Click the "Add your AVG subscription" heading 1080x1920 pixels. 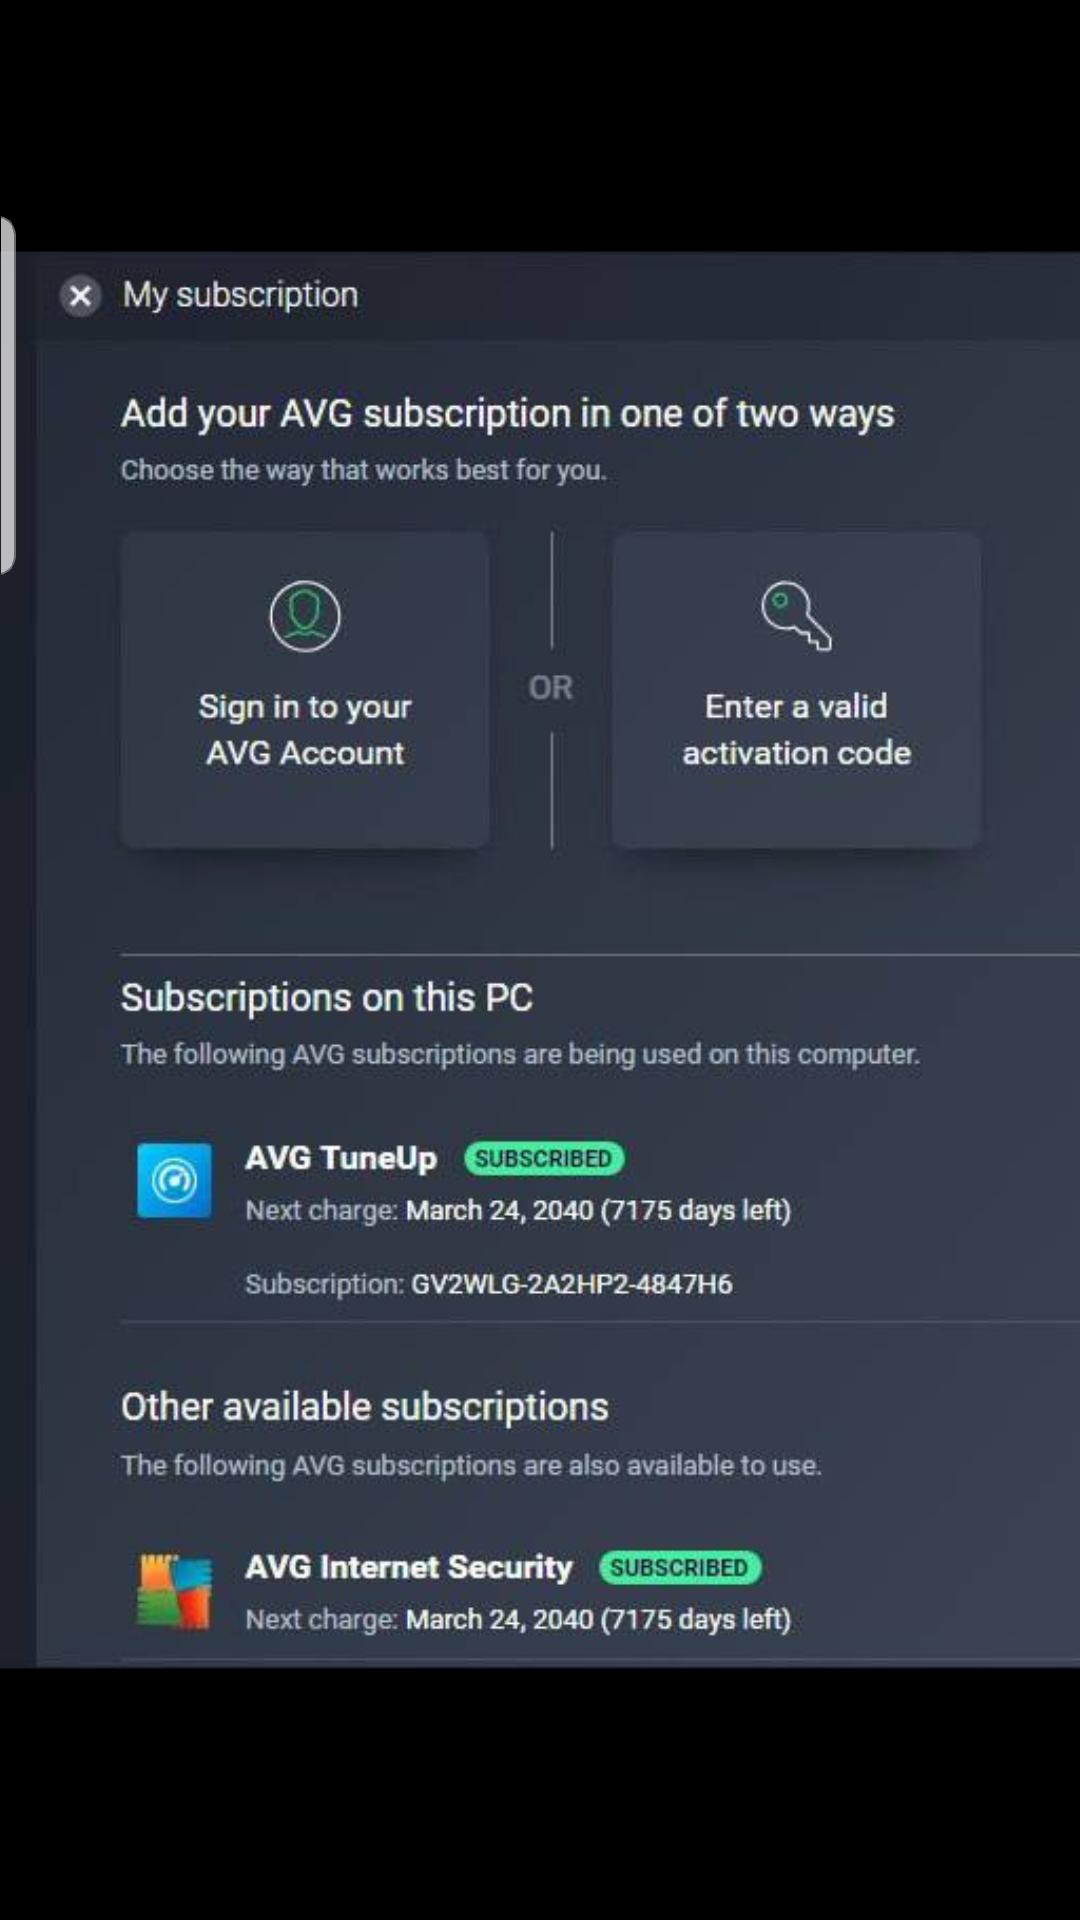coord(507,414)
